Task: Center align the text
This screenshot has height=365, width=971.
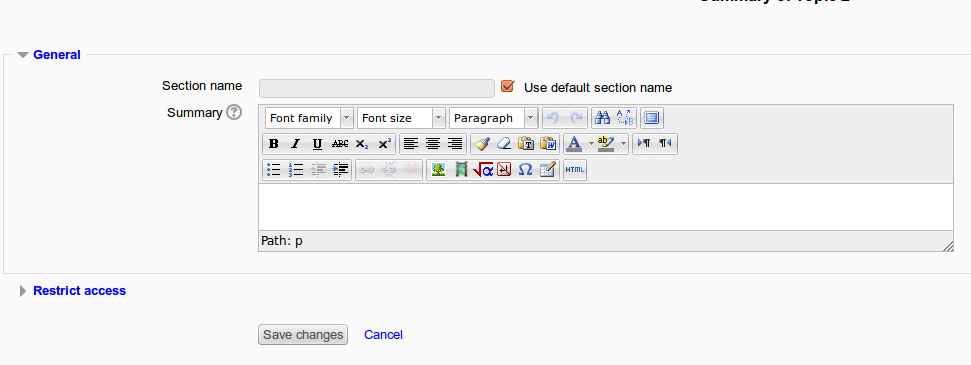Action: (433, 144)
